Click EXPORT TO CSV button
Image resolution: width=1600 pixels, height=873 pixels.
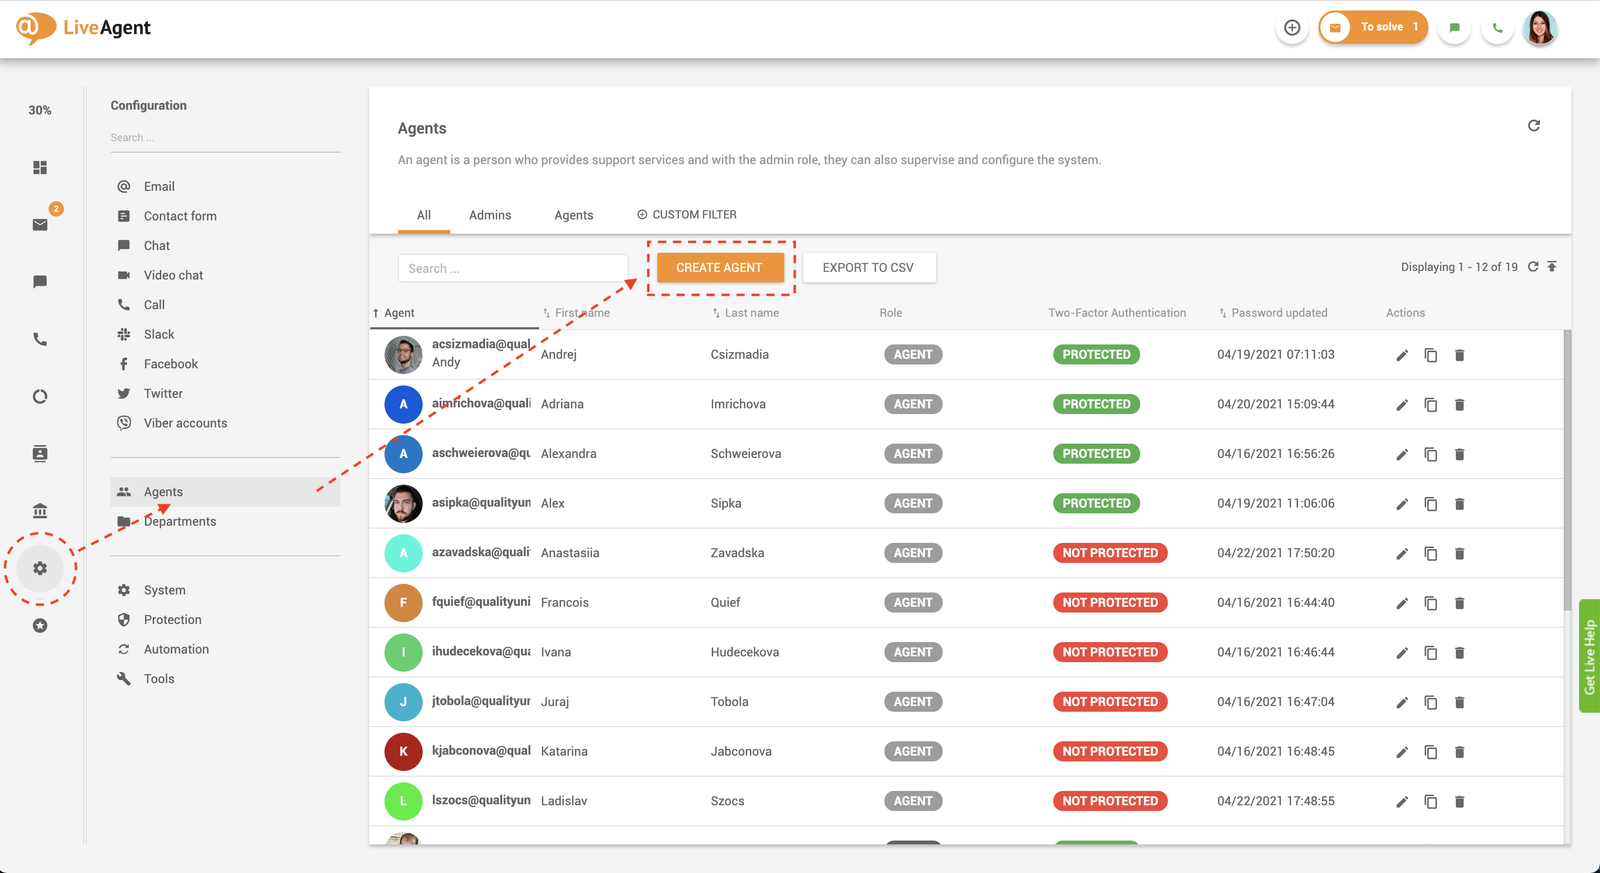point(868,268)
